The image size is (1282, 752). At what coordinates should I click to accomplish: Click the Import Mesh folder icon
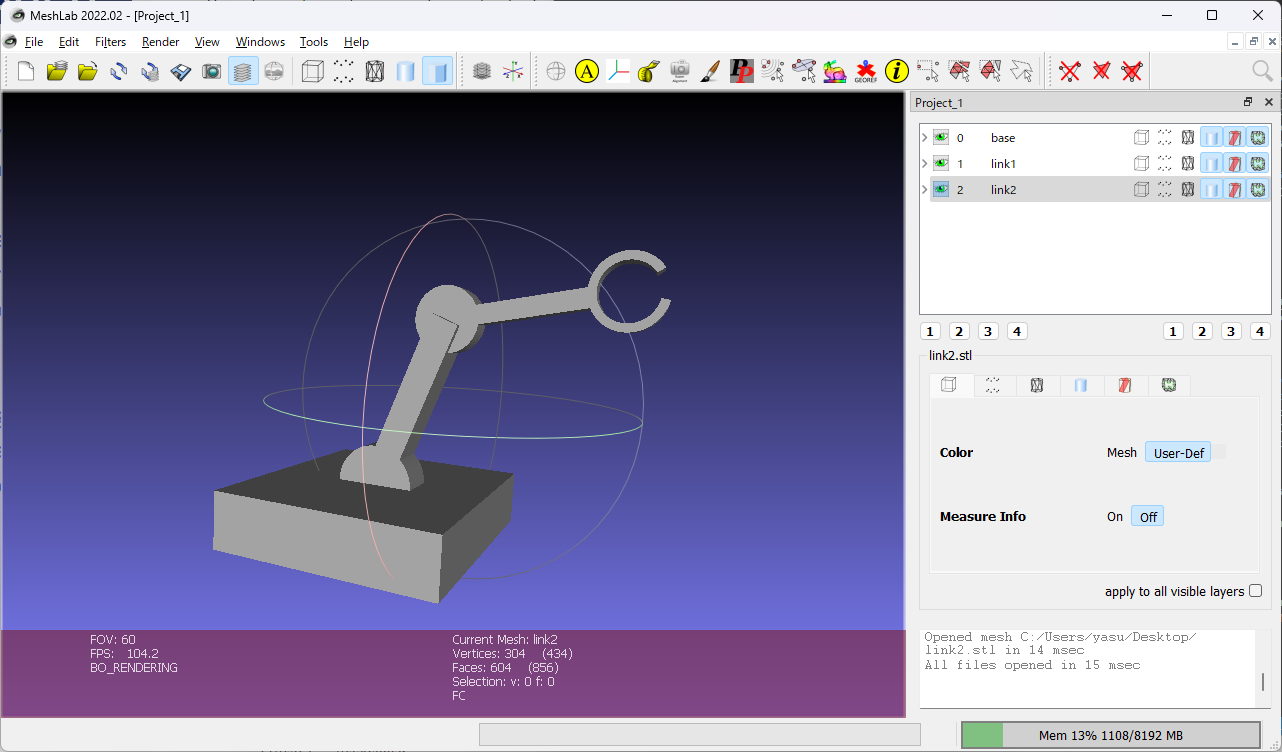point(88,71)
